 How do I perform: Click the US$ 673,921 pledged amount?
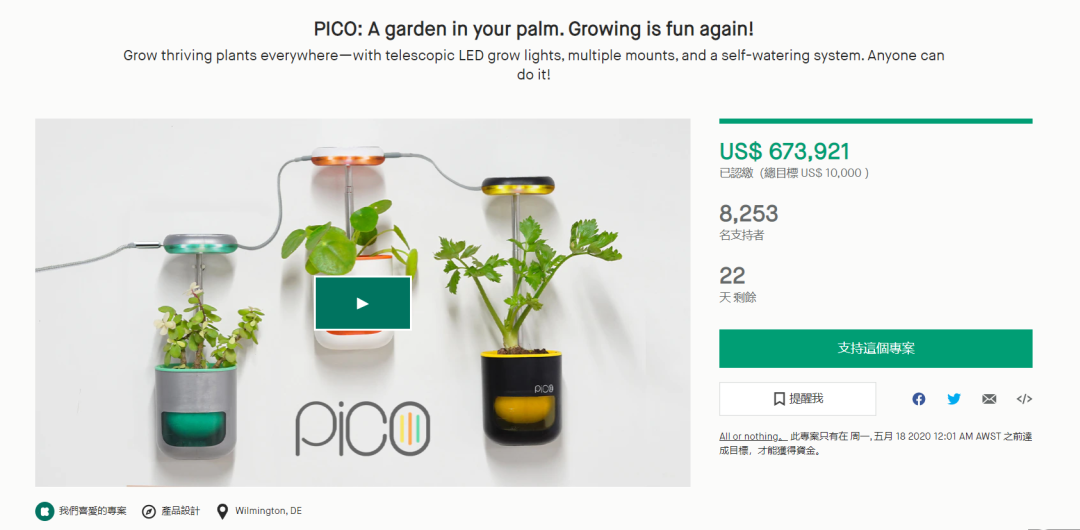coord(785,151)
